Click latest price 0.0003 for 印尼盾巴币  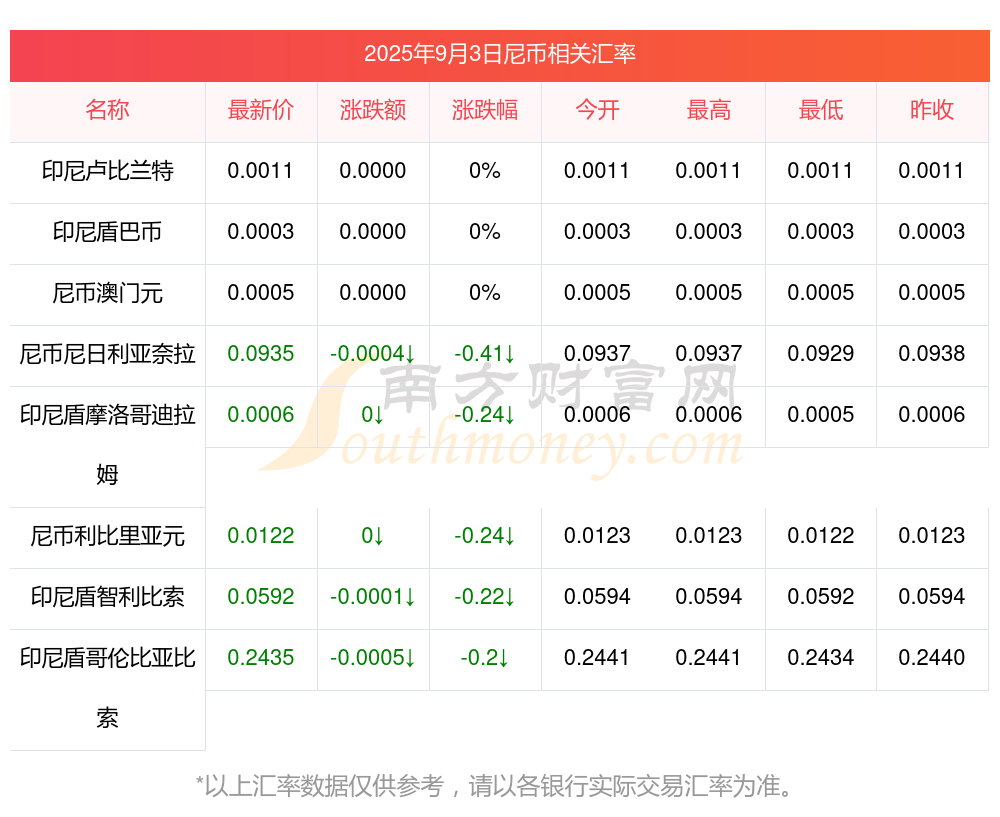tap(261, 232)
